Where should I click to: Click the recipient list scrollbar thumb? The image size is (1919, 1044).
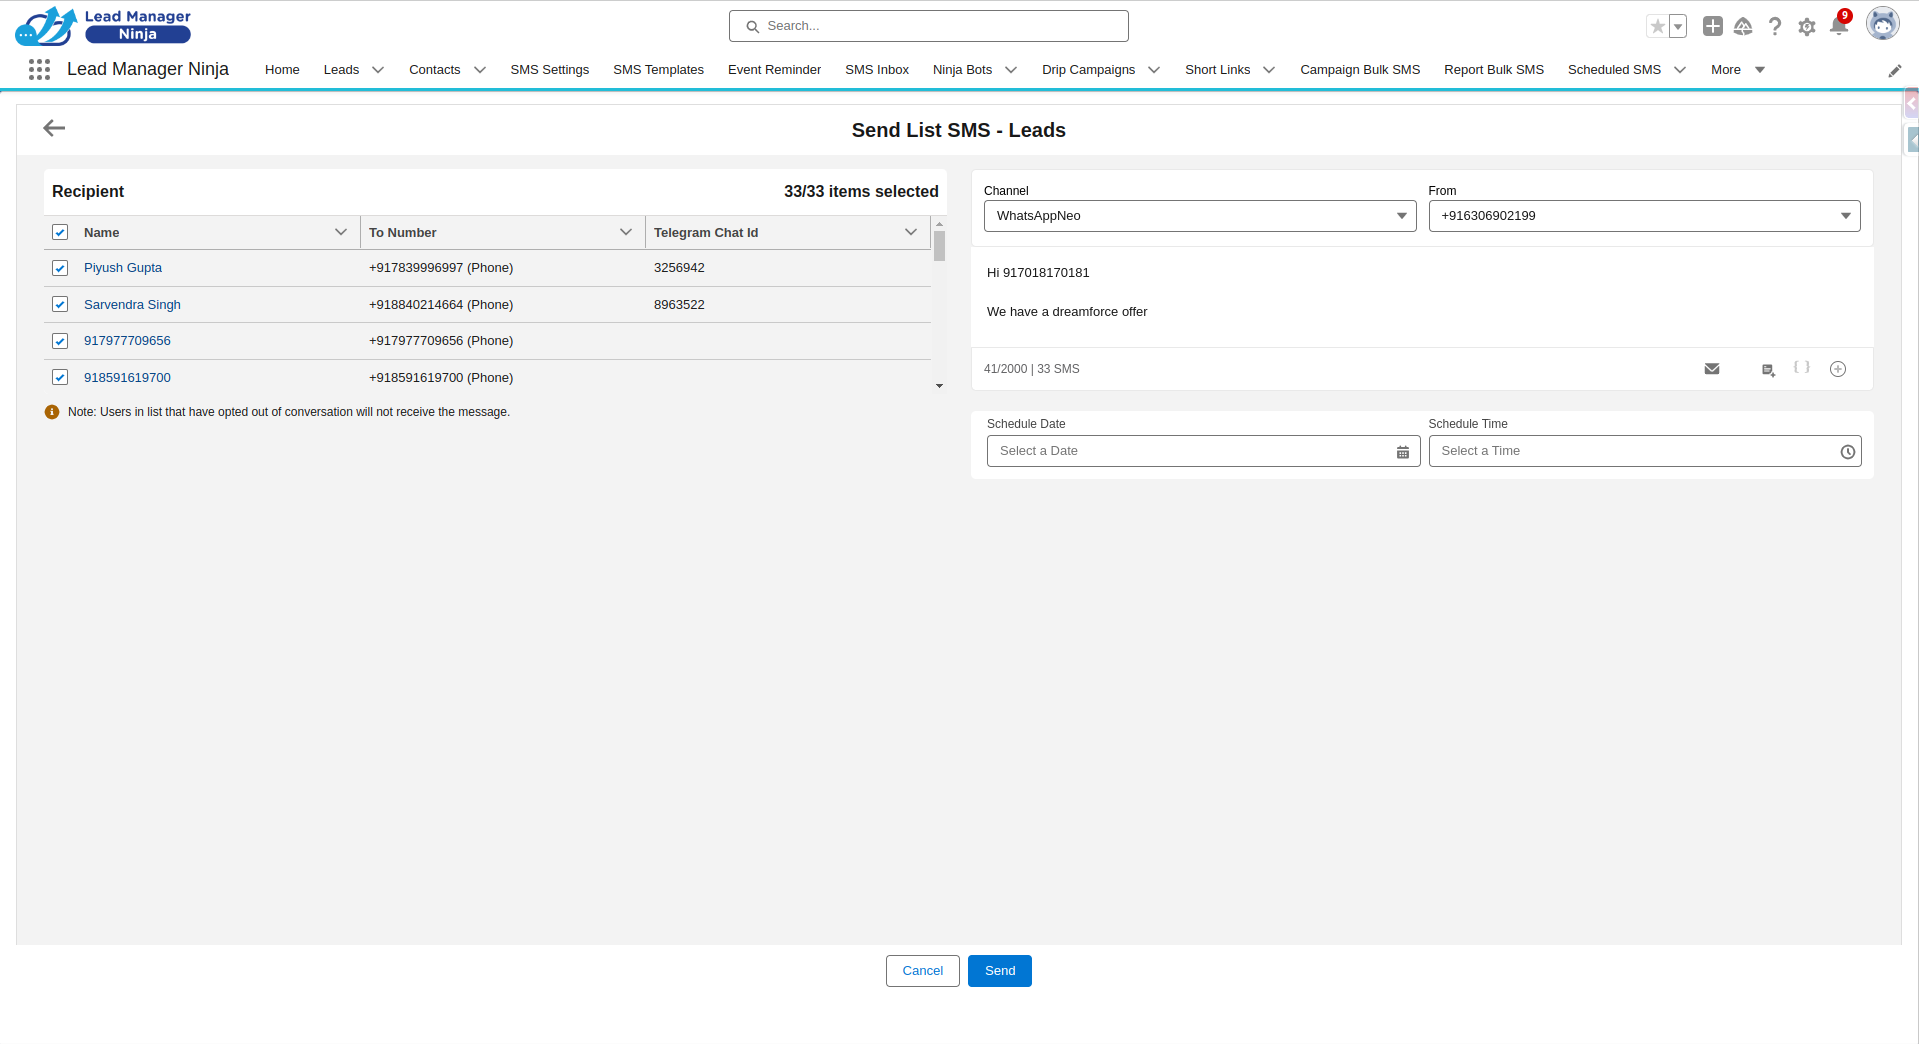point(939,245)
